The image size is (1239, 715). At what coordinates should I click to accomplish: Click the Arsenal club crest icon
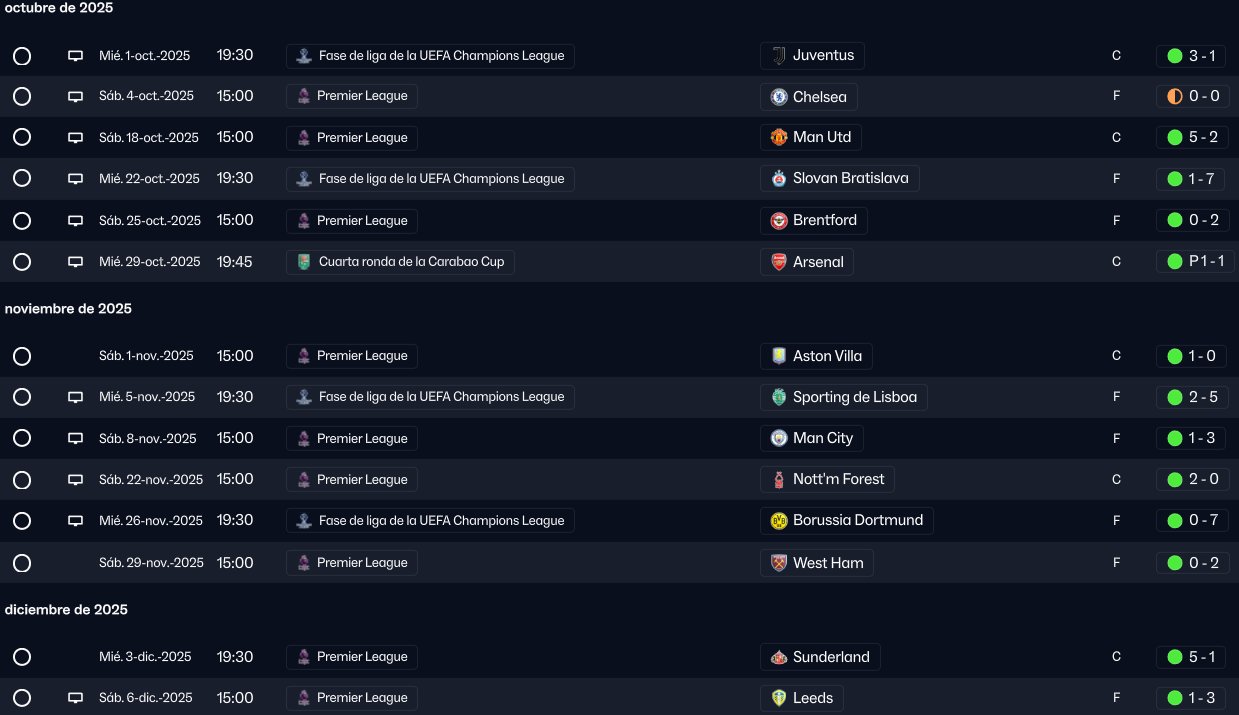coord(779,262)
